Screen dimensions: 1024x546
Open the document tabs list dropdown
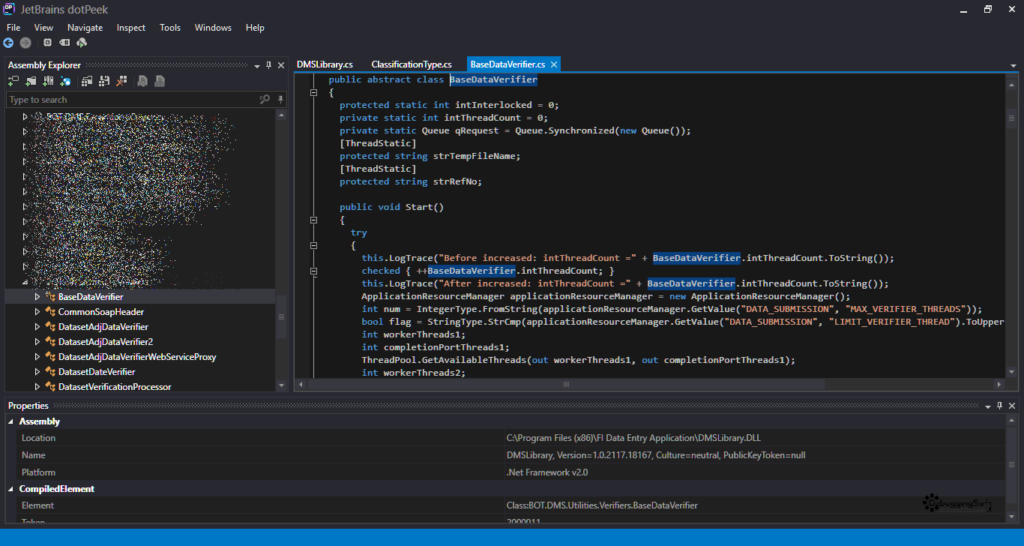coord(1014,65)
